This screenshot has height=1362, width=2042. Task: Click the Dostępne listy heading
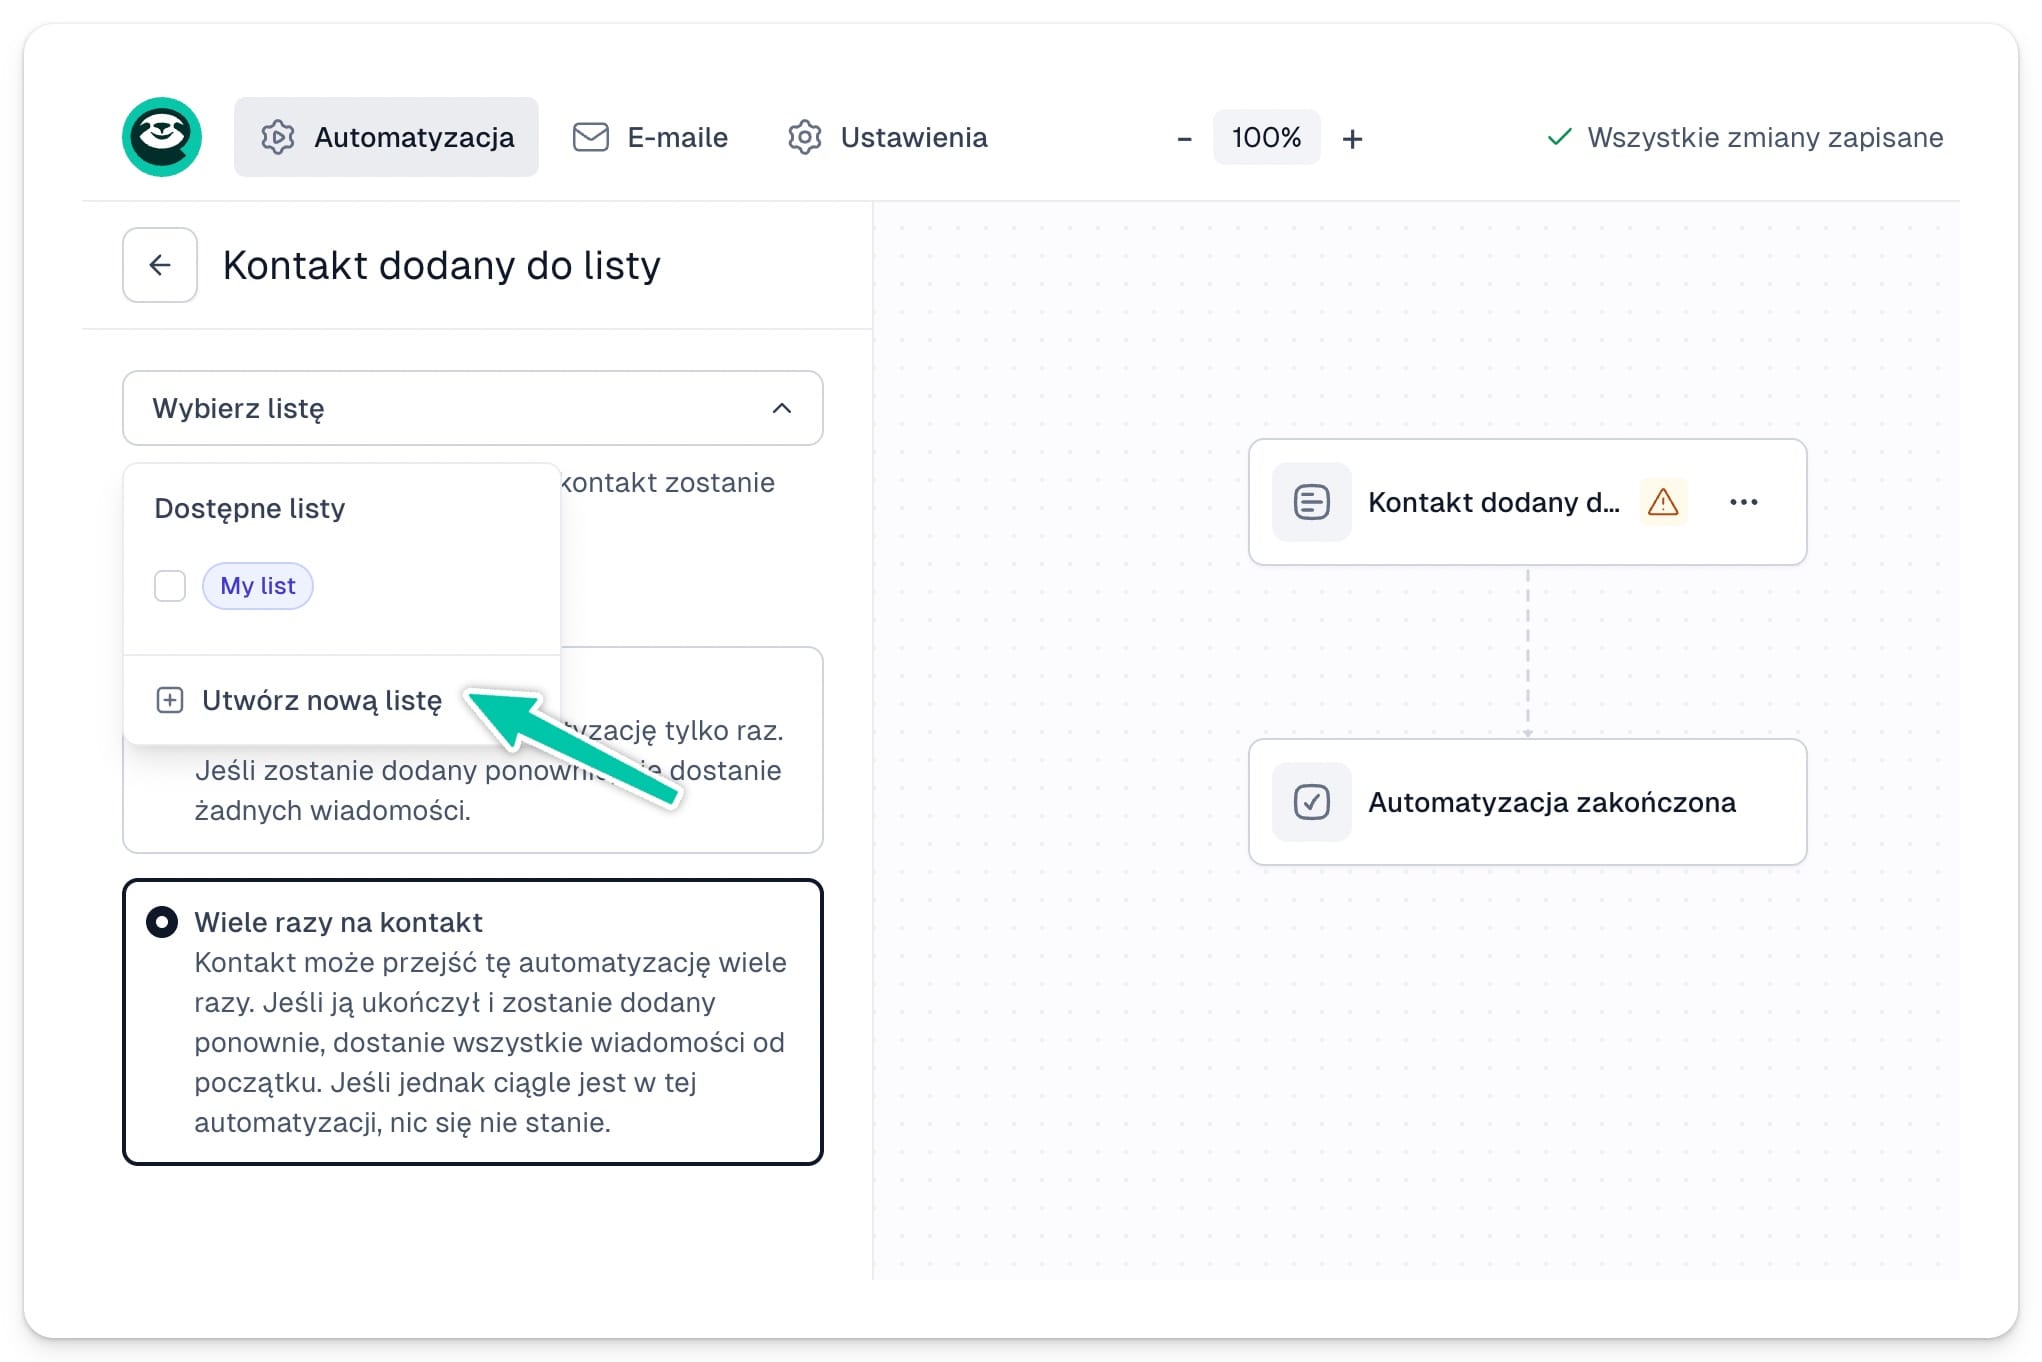point(250,508)
